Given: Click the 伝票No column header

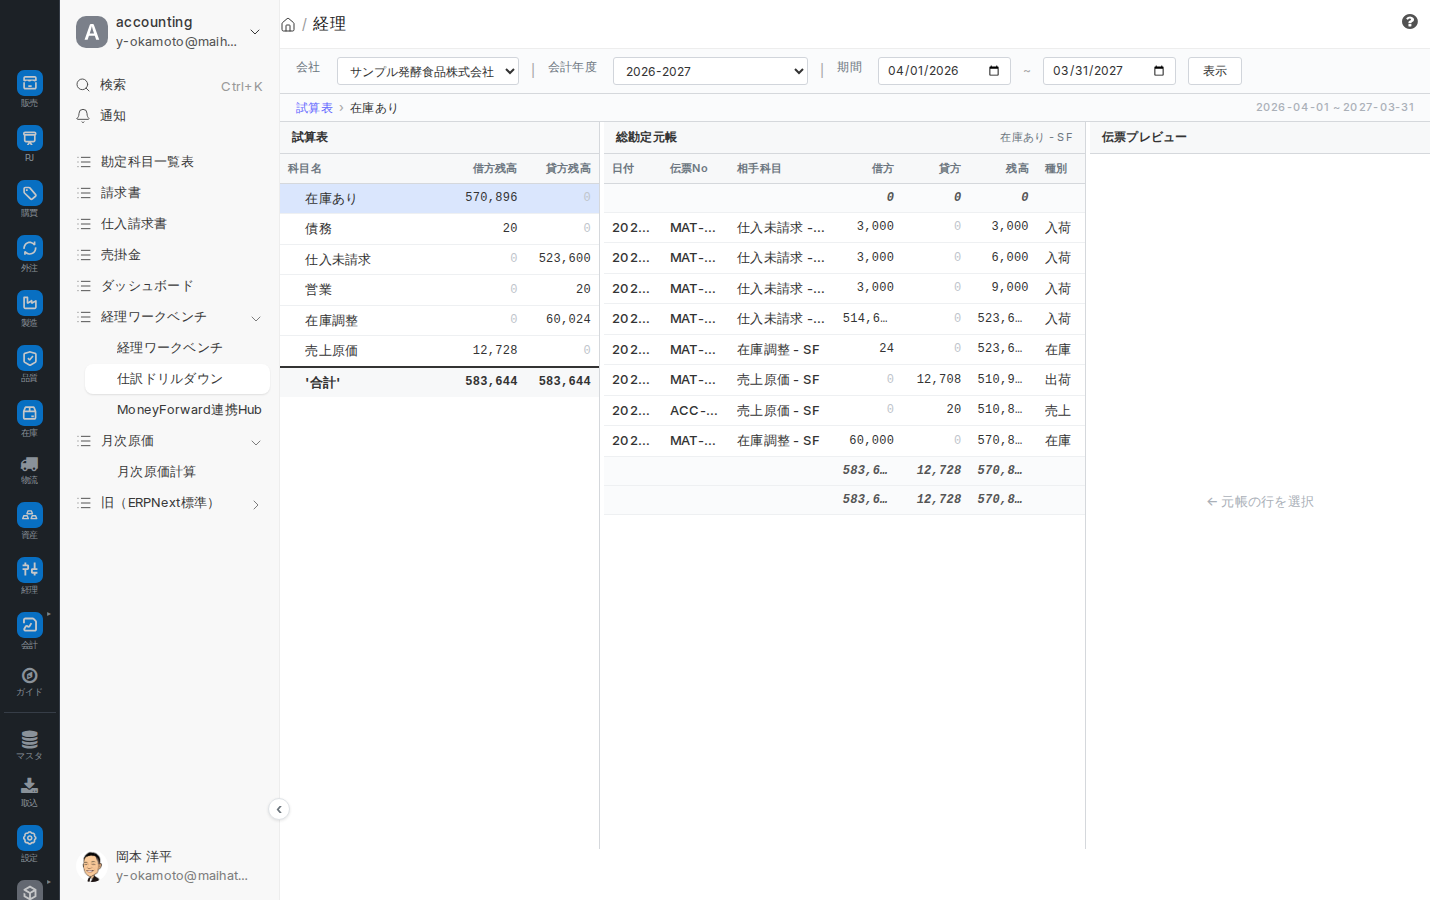Looking at the screenshot, I should 689,169.
